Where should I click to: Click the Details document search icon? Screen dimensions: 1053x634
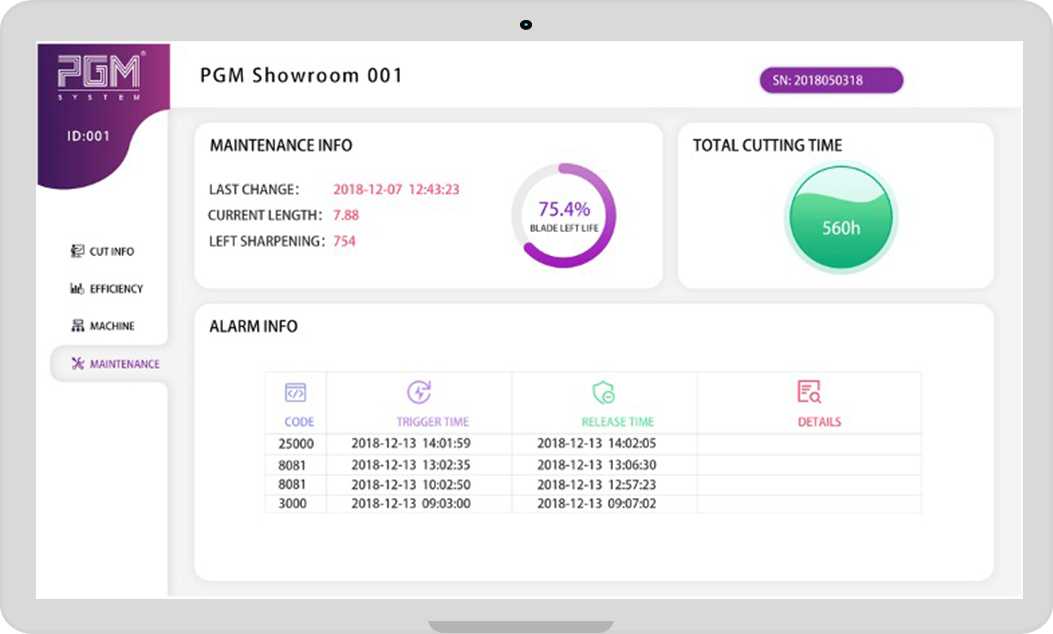809,392
